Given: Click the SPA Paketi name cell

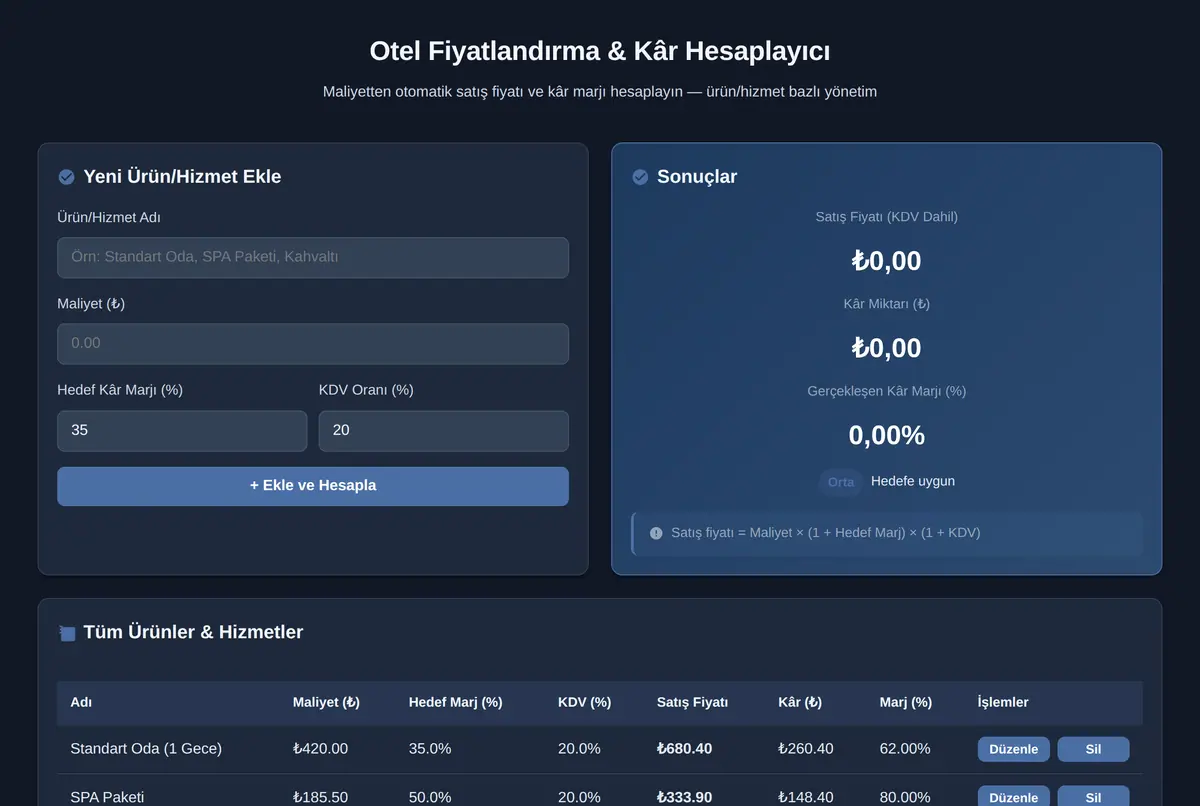Looking at the screenshot, I should click(107, 797).
